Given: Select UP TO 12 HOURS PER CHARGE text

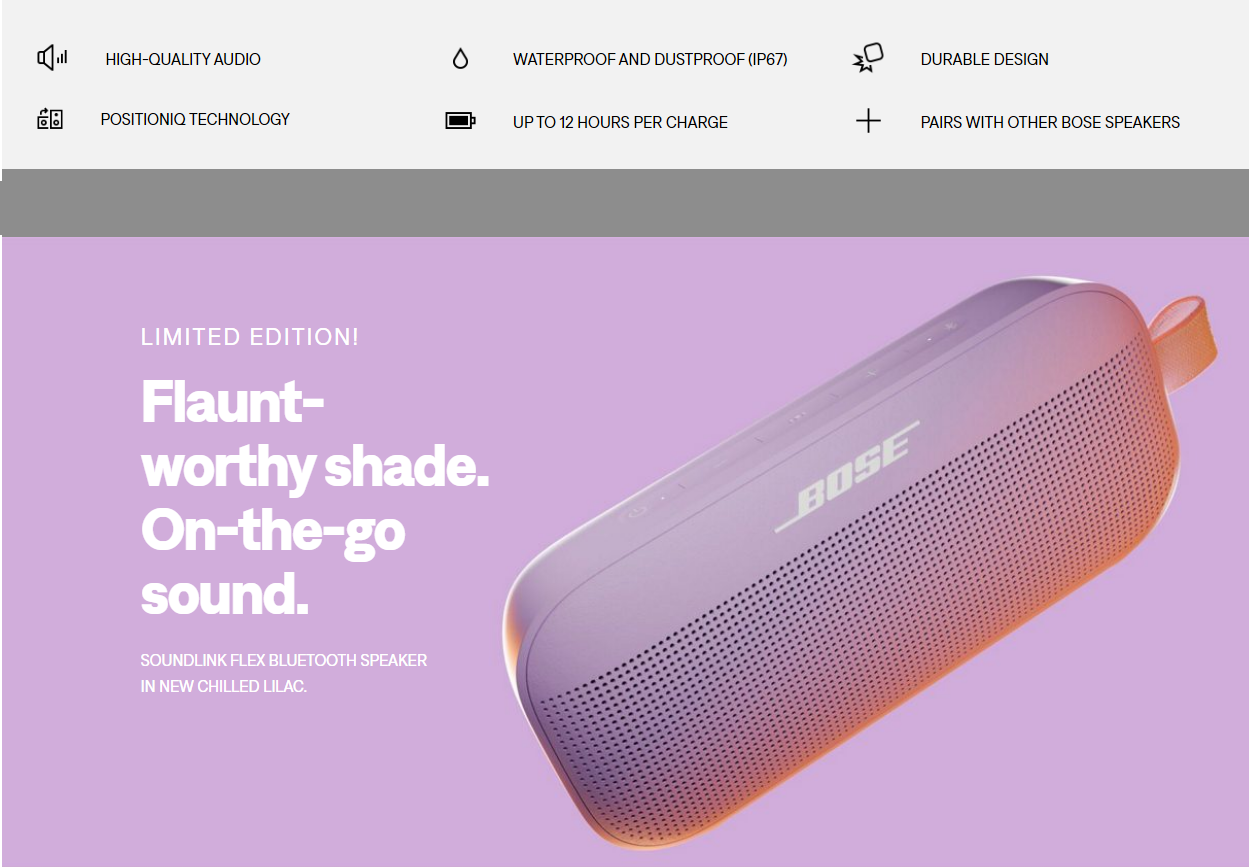Looking at the screenshot, I should pos(620,122).
